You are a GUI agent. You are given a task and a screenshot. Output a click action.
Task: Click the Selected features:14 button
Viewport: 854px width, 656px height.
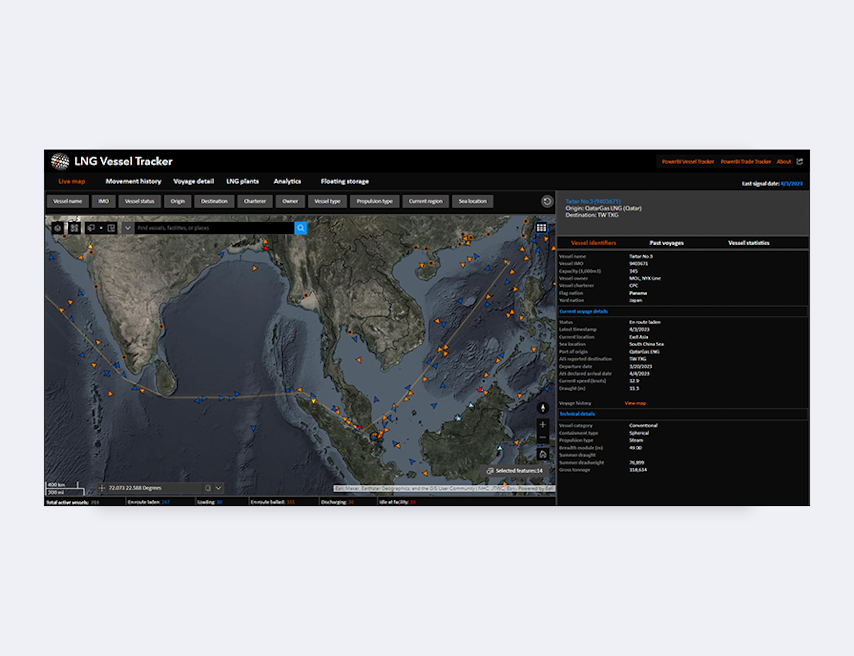515,471
